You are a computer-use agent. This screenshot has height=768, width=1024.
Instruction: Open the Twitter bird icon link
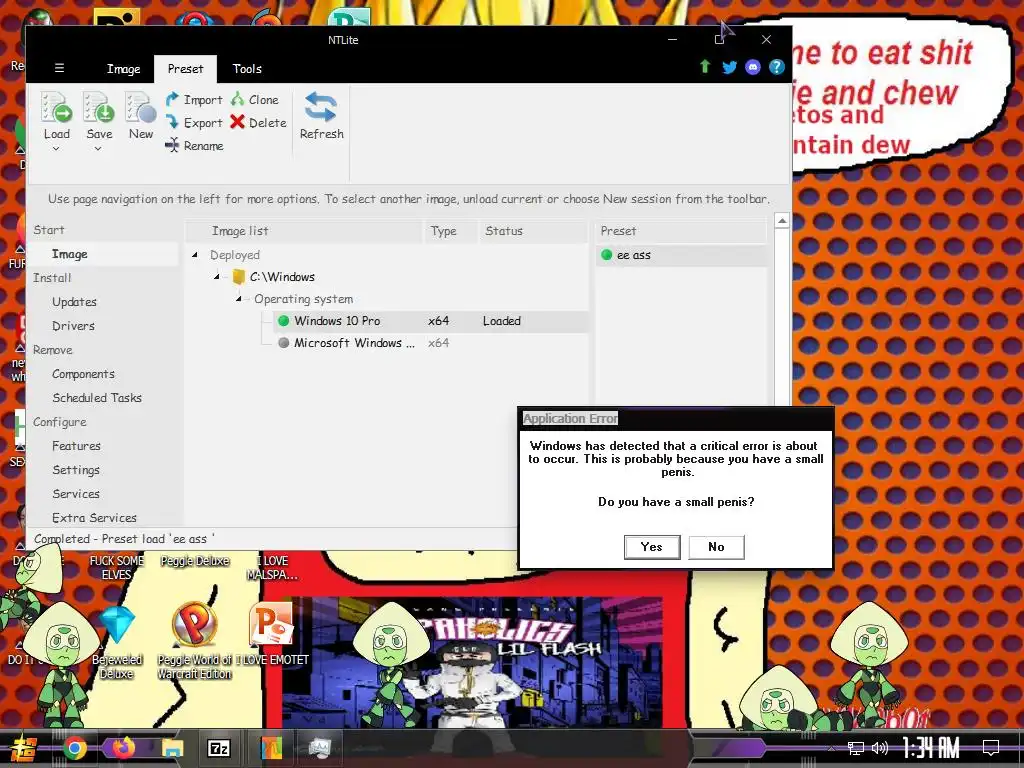click(729, 67)
